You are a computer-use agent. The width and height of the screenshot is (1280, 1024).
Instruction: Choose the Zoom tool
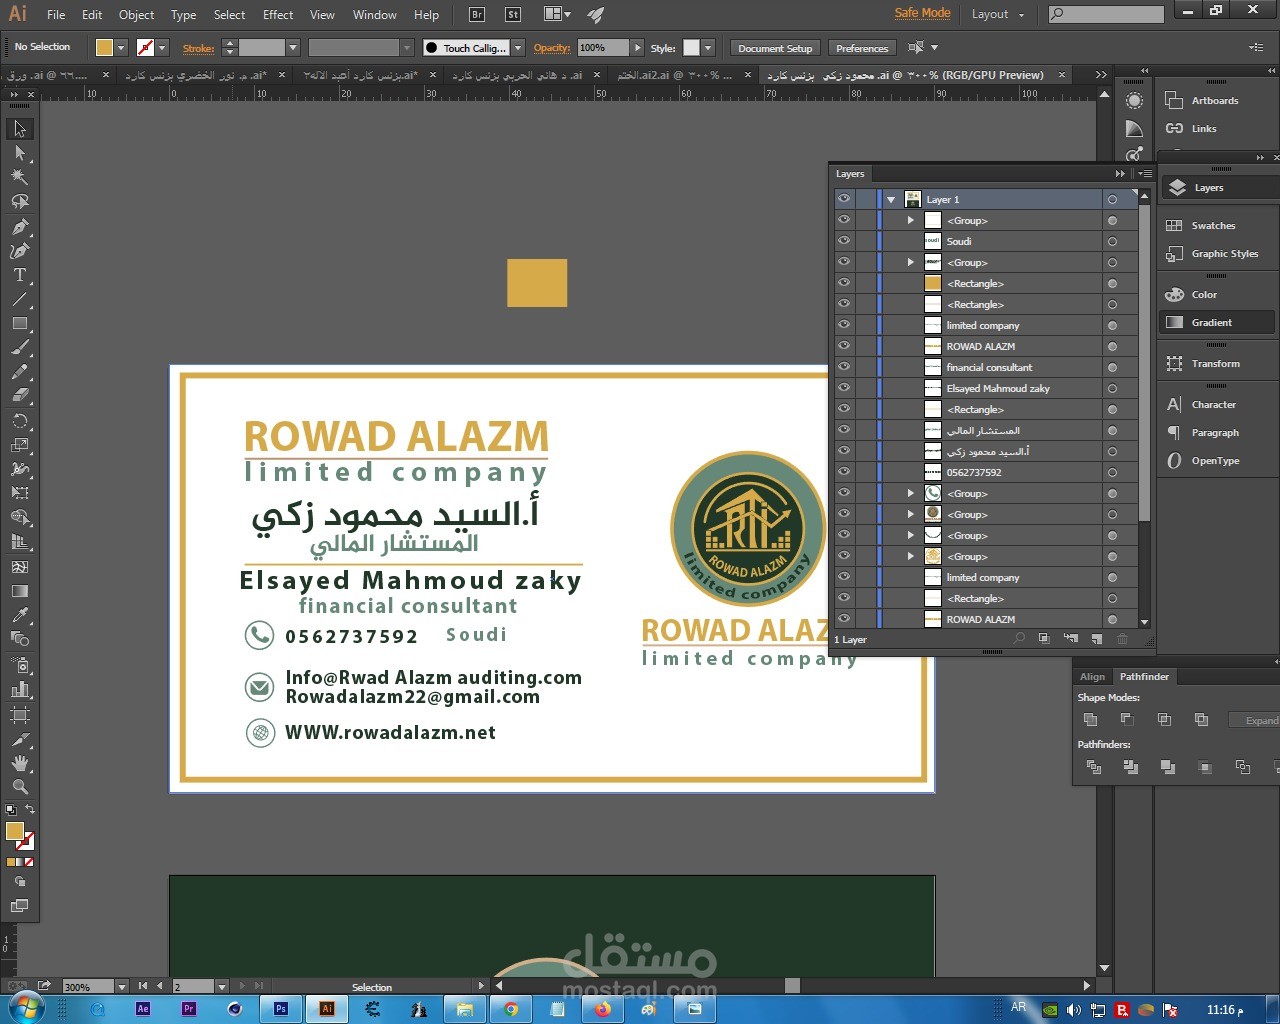click(19, 787)
